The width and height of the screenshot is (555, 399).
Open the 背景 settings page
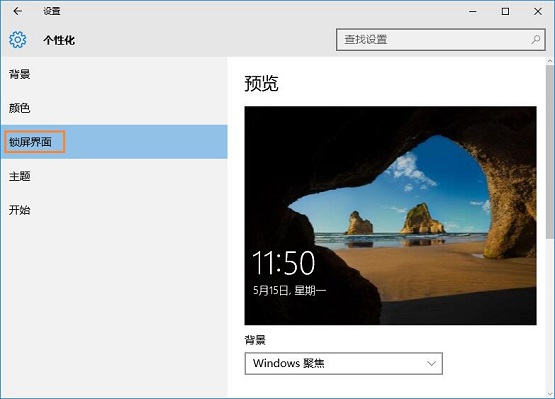click(x=114, y=74)
